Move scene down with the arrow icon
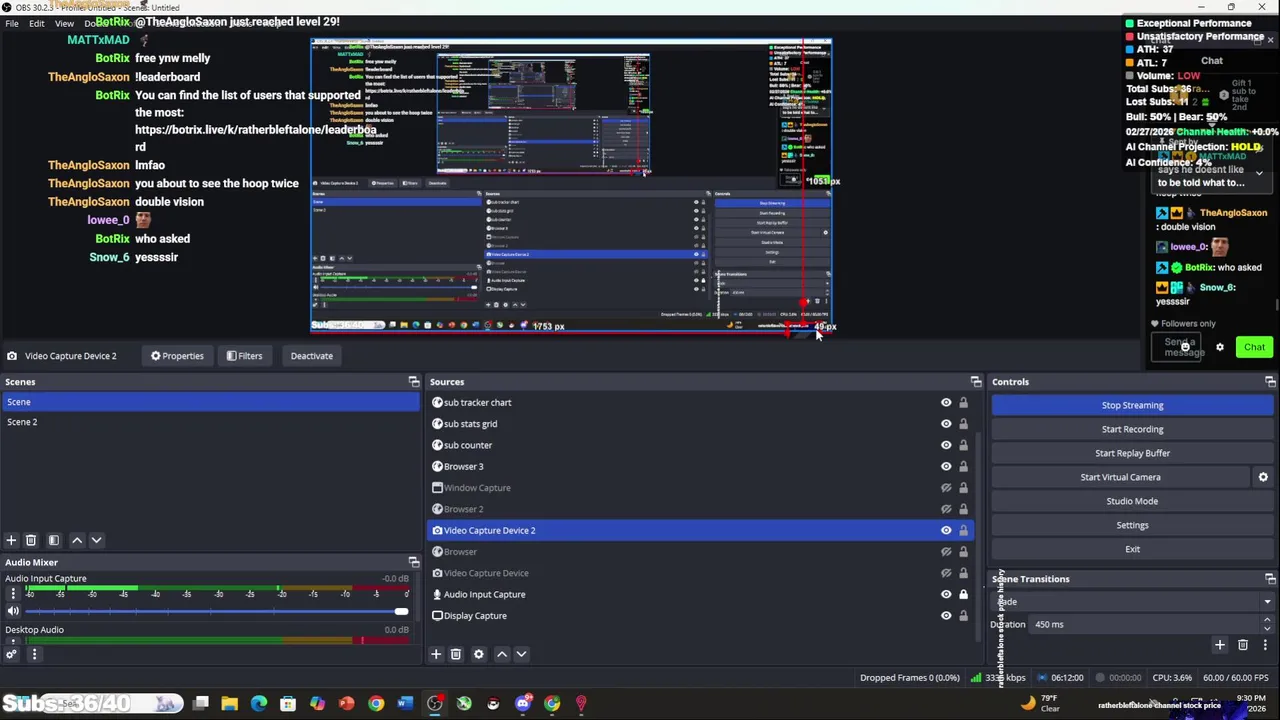 (x=96, y=540)
